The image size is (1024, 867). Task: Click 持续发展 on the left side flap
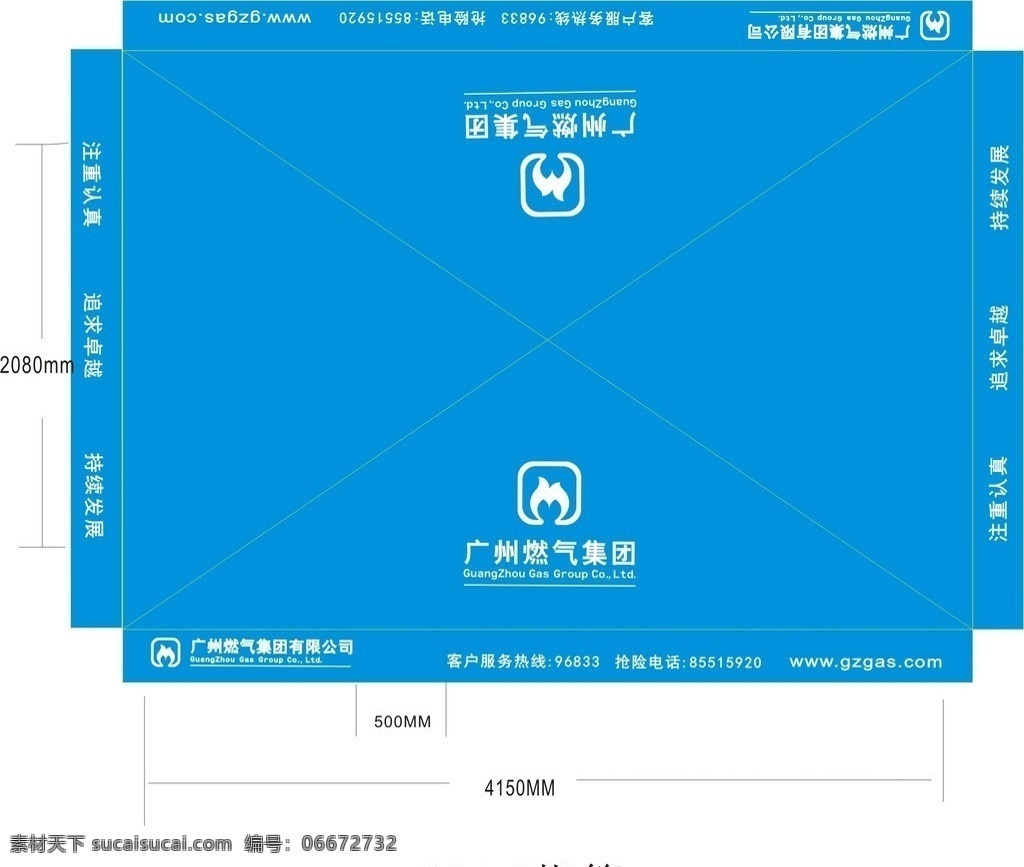coord(94,495)
